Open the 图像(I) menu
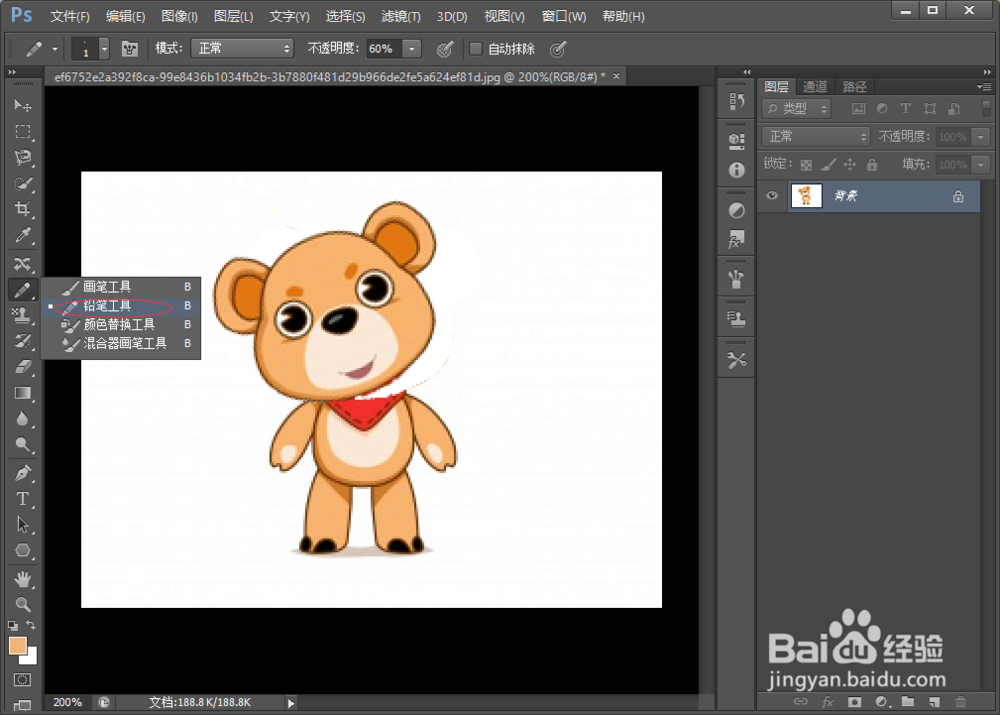 pyautogui.click(x=179, y=17)
